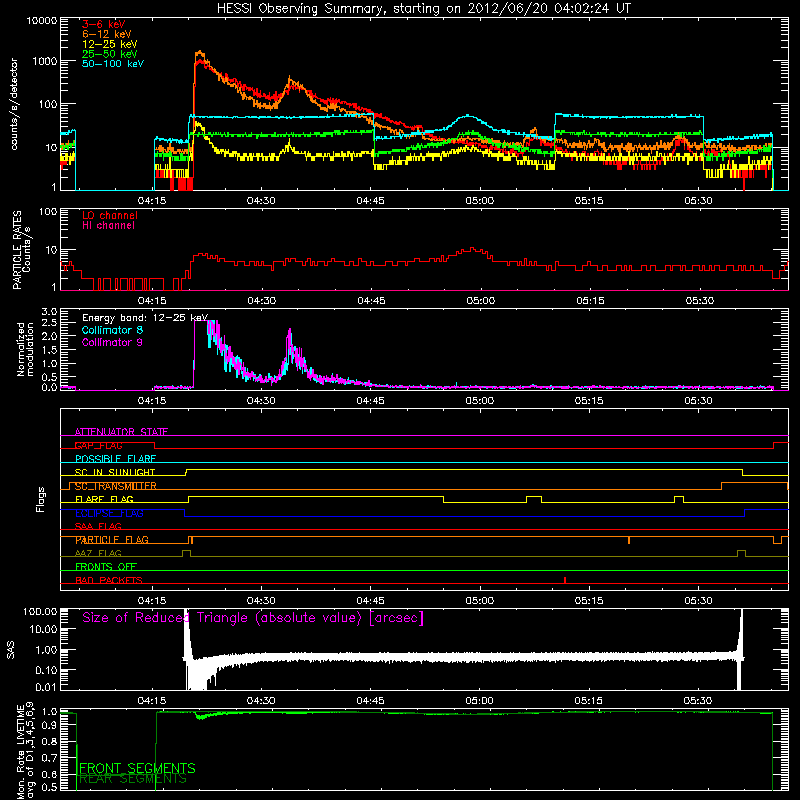Select the HI channel legend label
800x800 pixels.
108,226
